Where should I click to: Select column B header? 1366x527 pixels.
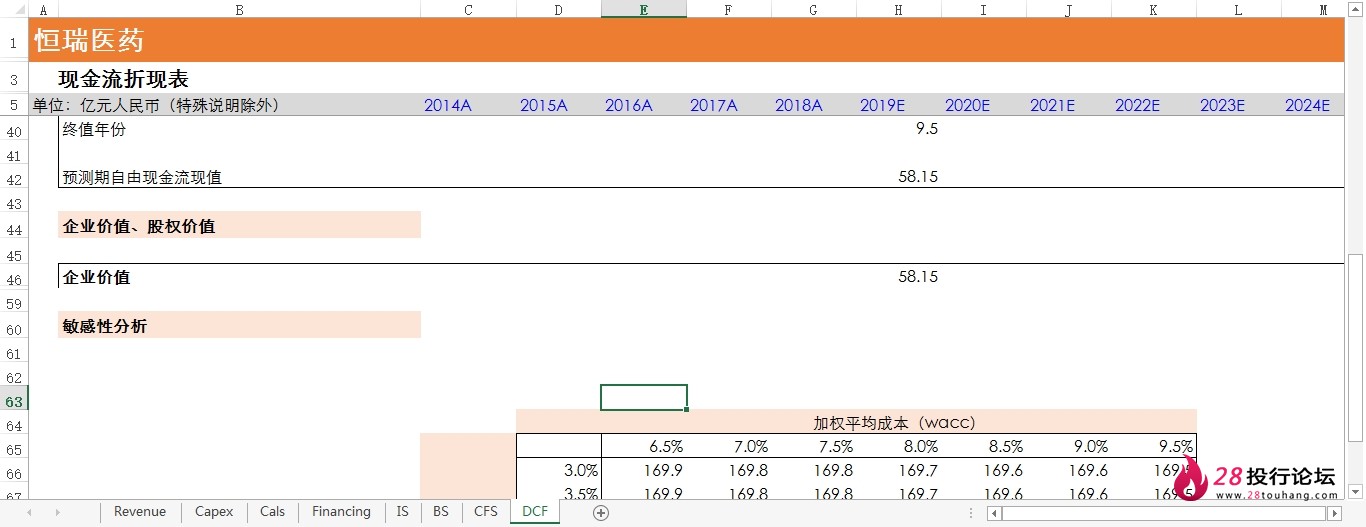point(239,9)
